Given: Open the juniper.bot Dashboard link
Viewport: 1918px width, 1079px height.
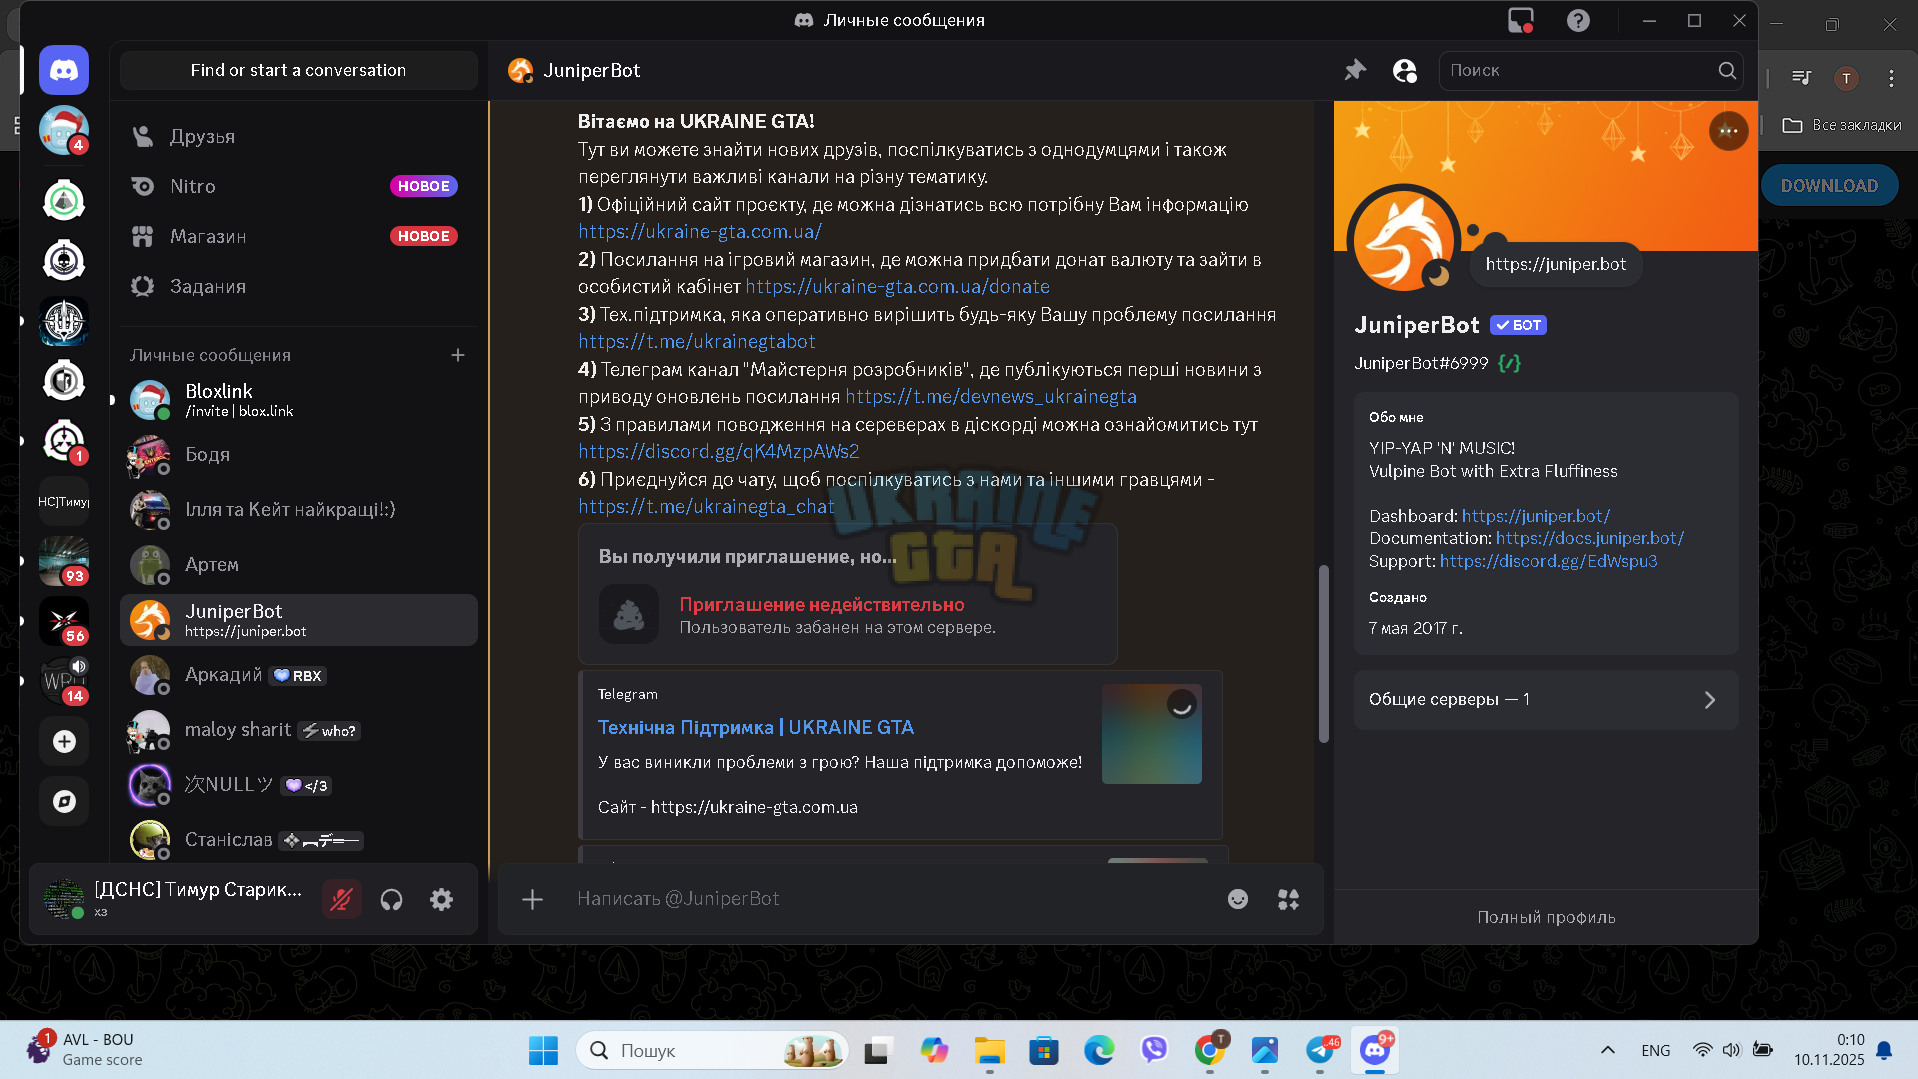Looking at the screenshot, I should [x=1536, y=516].
